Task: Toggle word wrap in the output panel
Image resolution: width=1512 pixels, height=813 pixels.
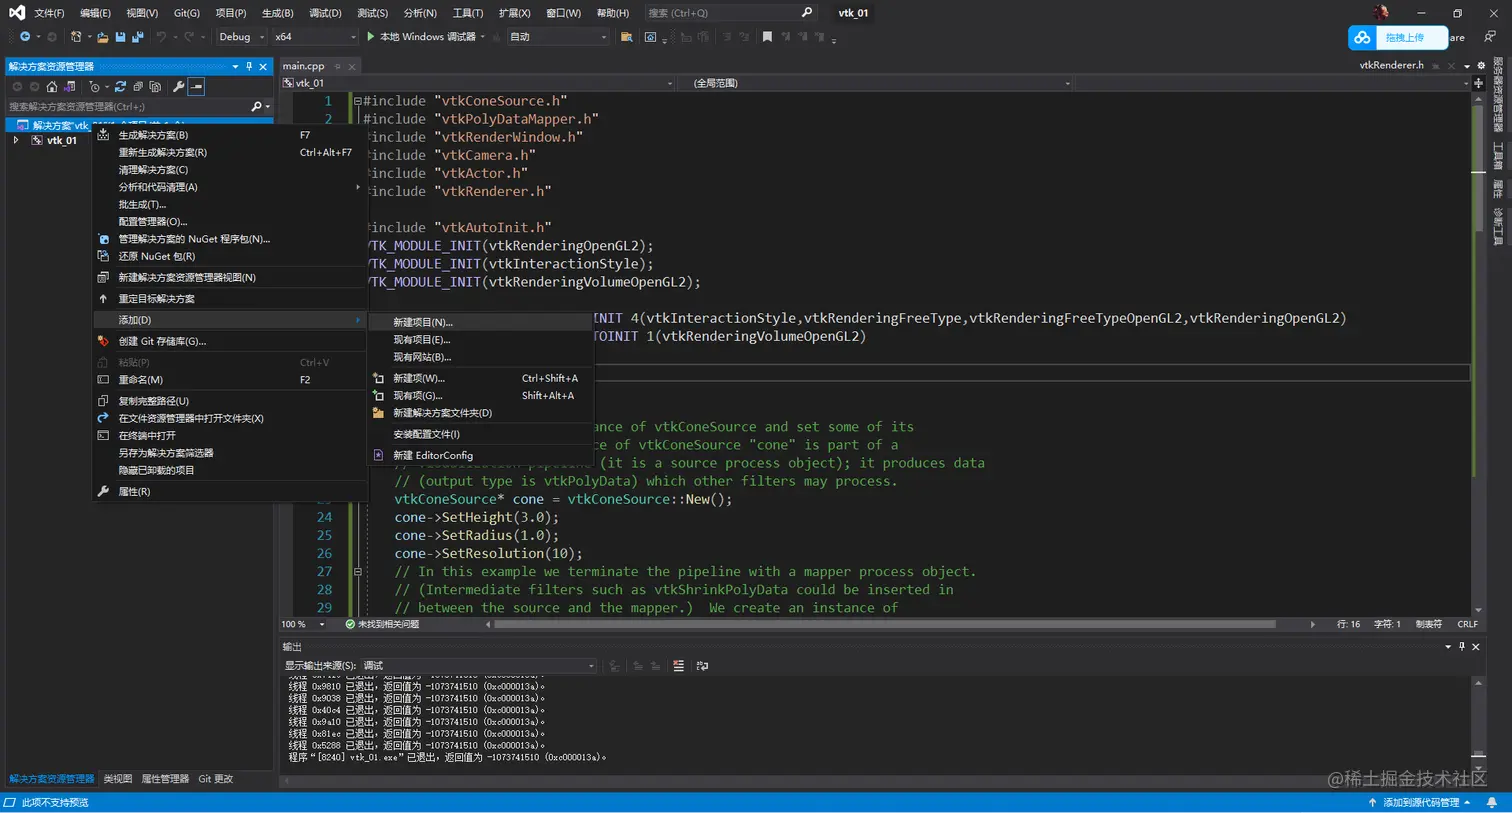Action: [x=702, y=666]
